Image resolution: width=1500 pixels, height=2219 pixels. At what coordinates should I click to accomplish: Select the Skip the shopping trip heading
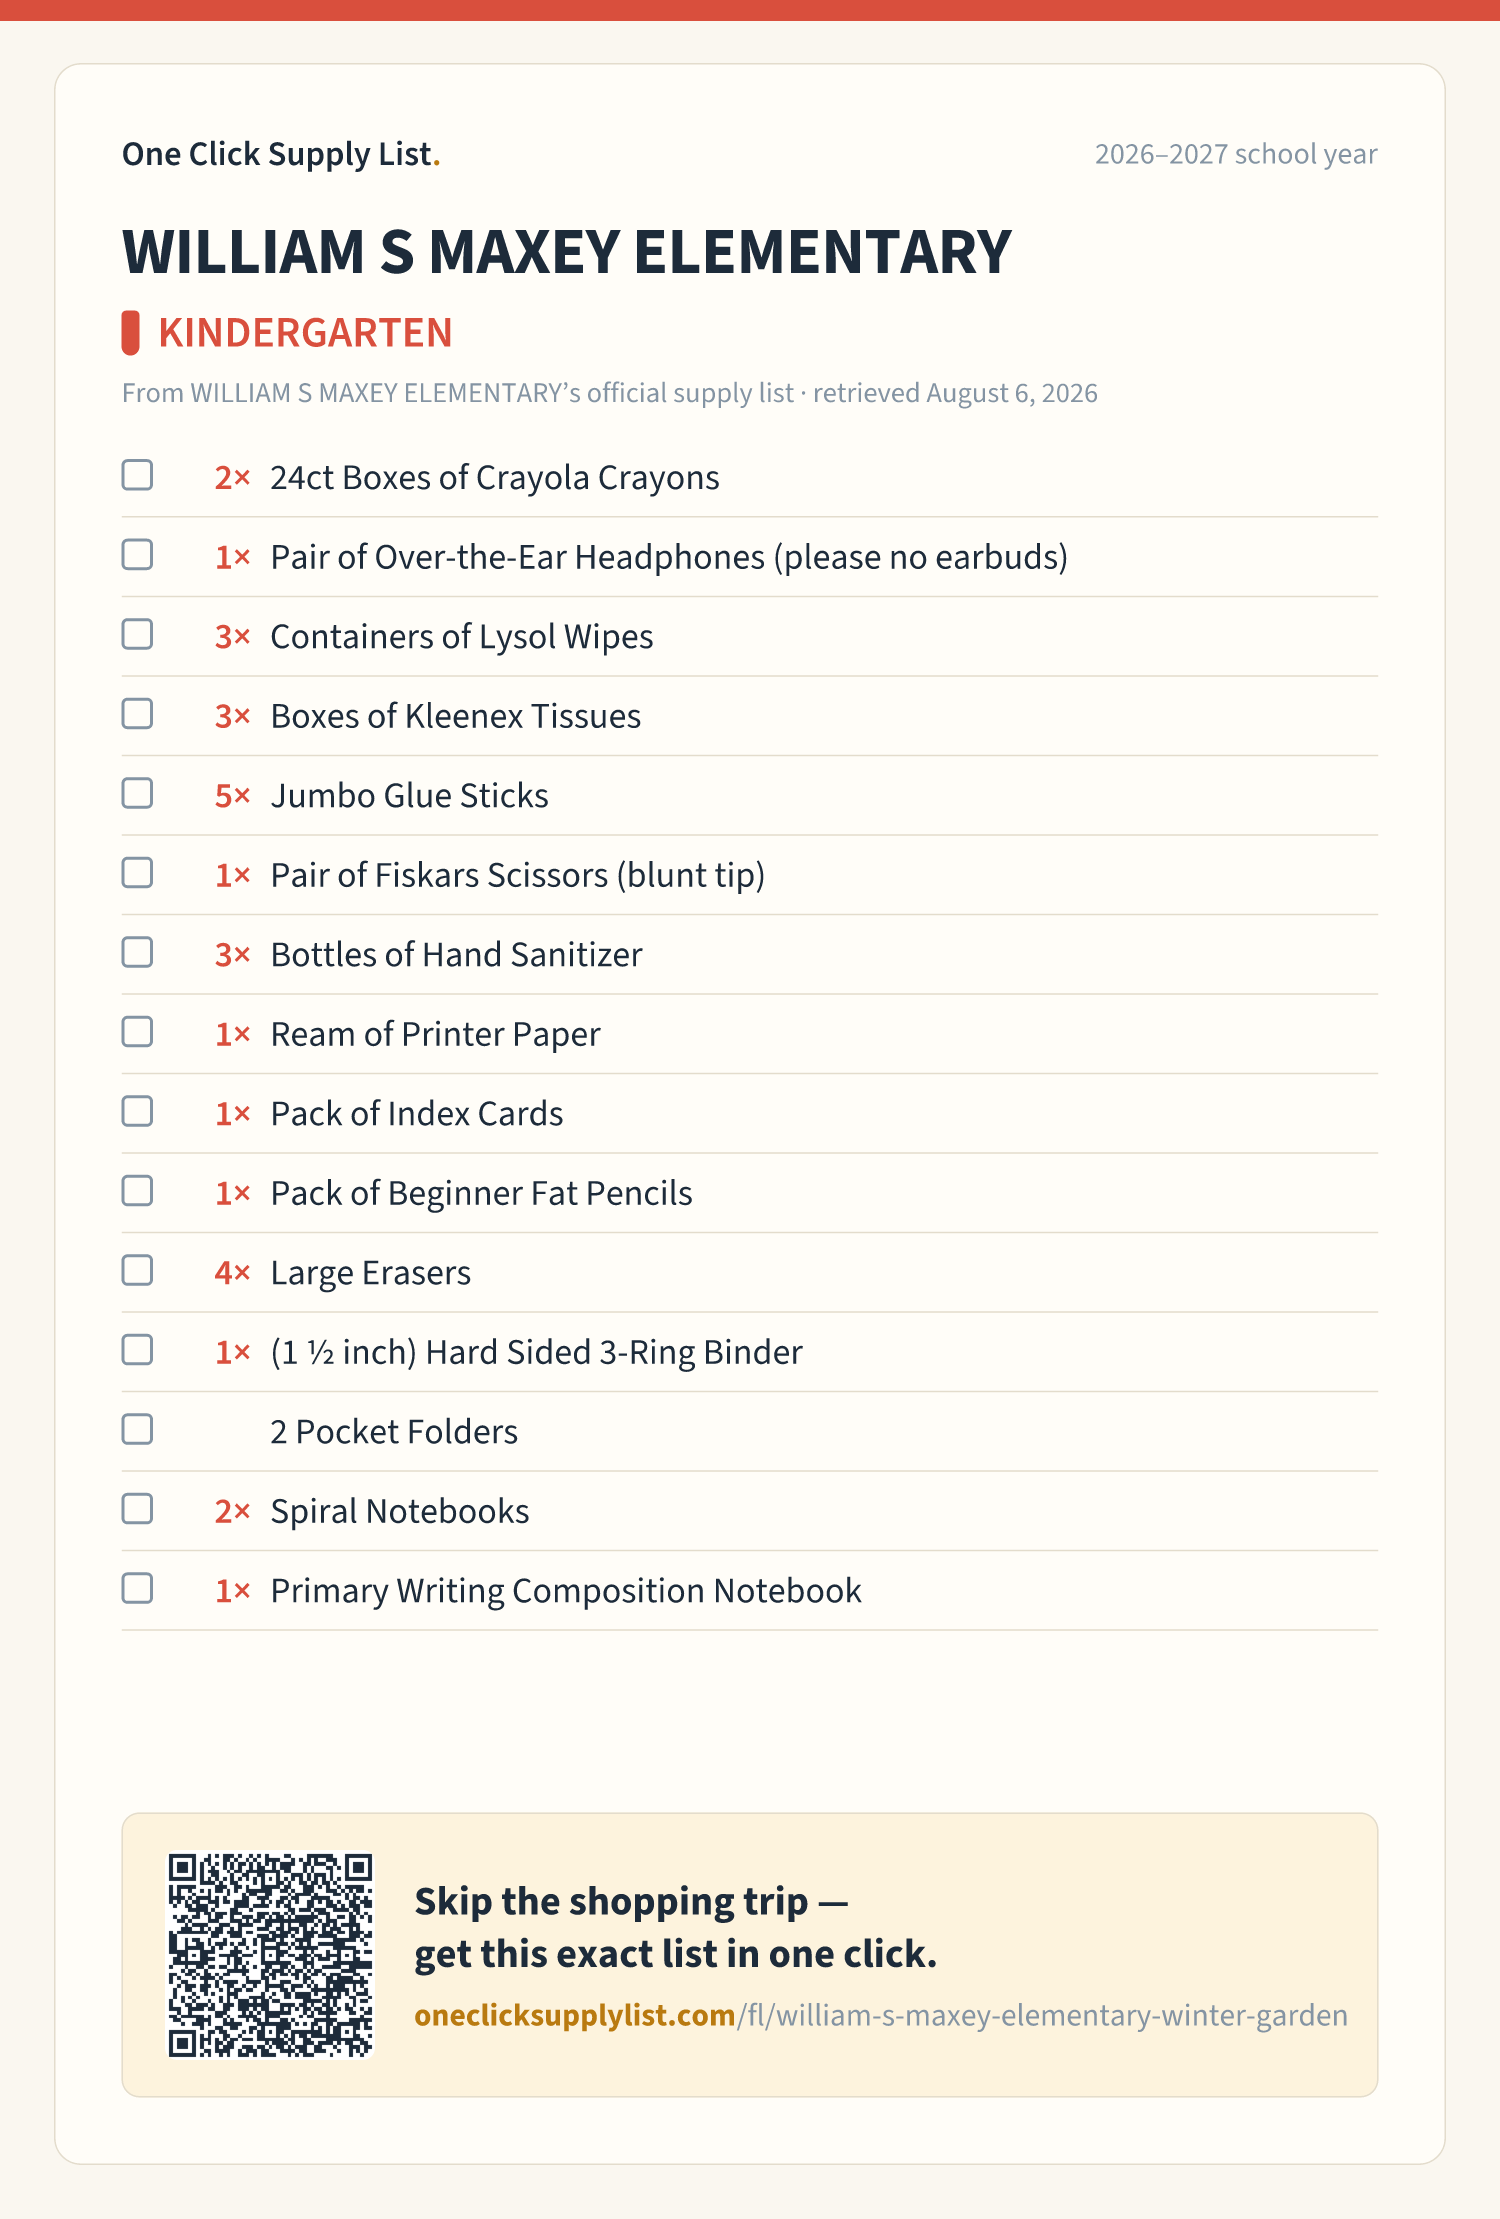pyautogui.click(x=676, y=1927)
